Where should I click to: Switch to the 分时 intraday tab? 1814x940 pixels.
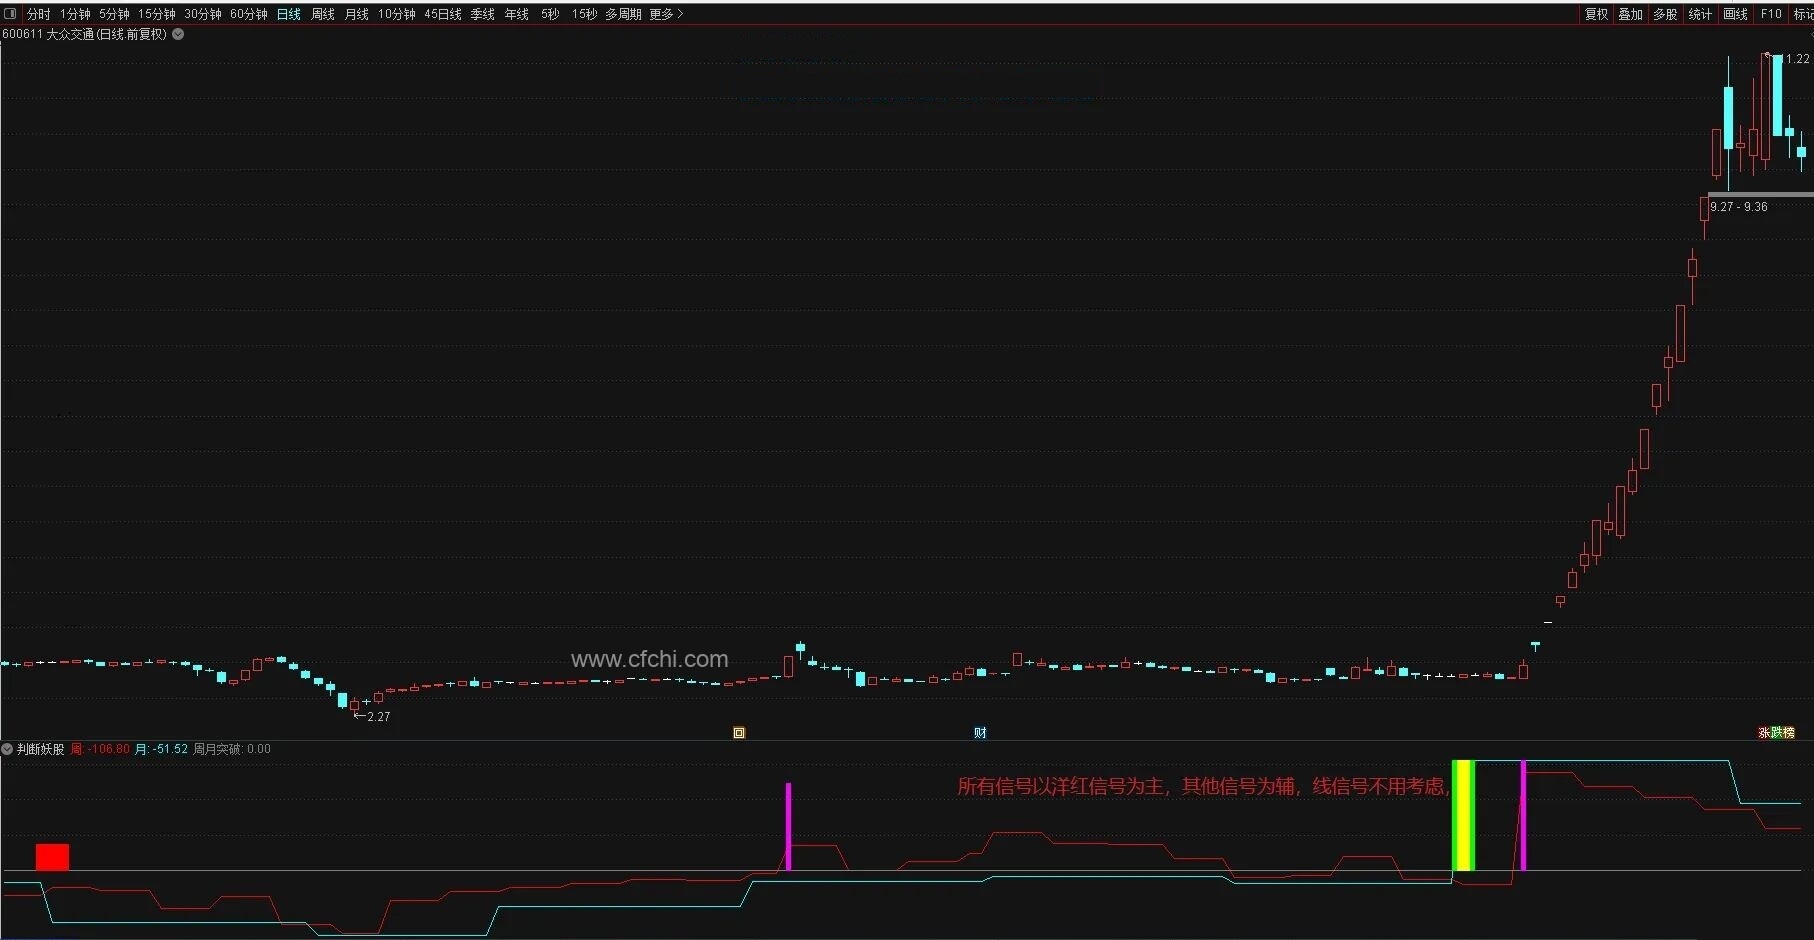coord(39,14)
